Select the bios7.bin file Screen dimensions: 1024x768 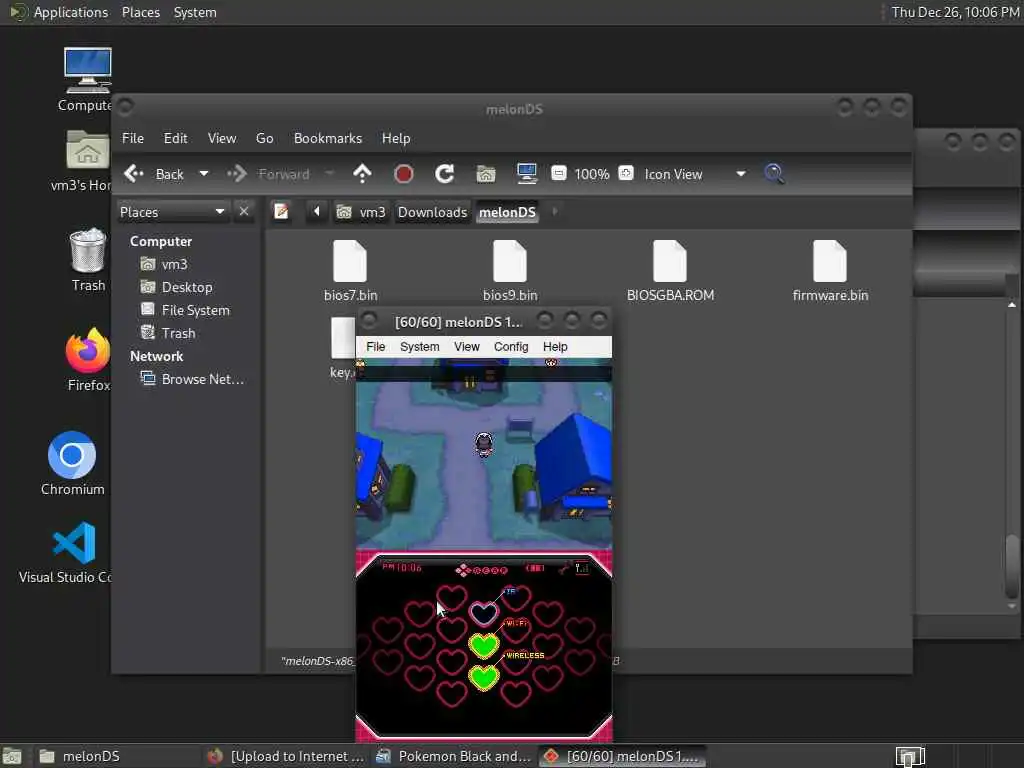[x=350, y=270]
